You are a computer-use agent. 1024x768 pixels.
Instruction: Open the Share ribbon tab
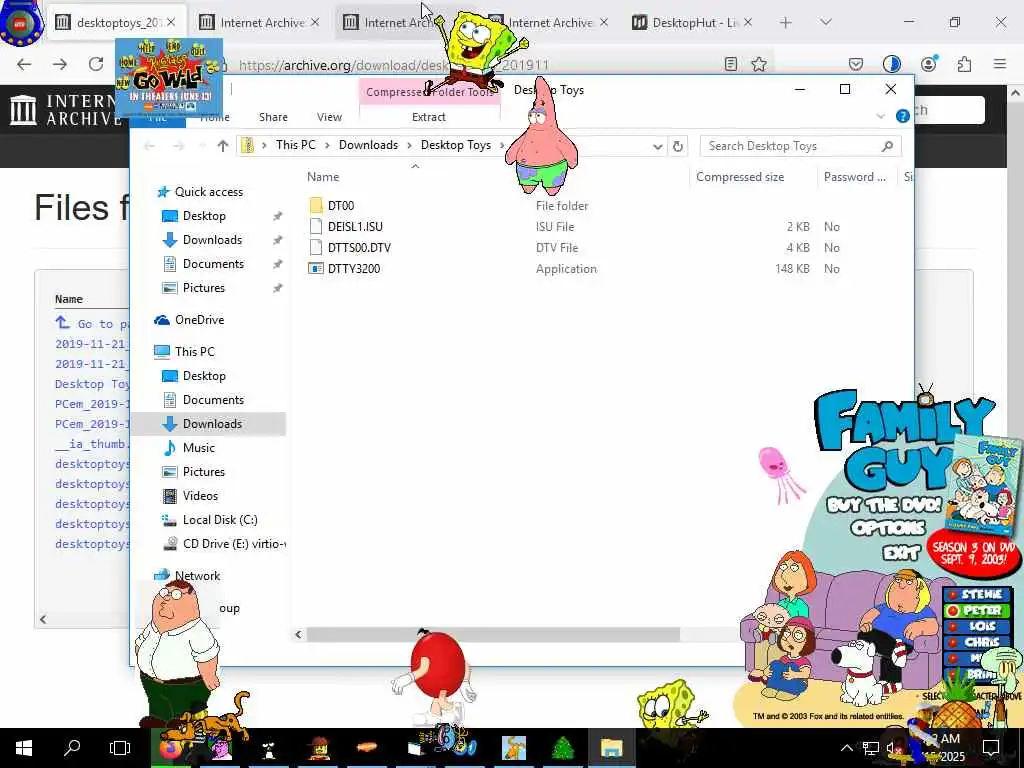[273, 117]
